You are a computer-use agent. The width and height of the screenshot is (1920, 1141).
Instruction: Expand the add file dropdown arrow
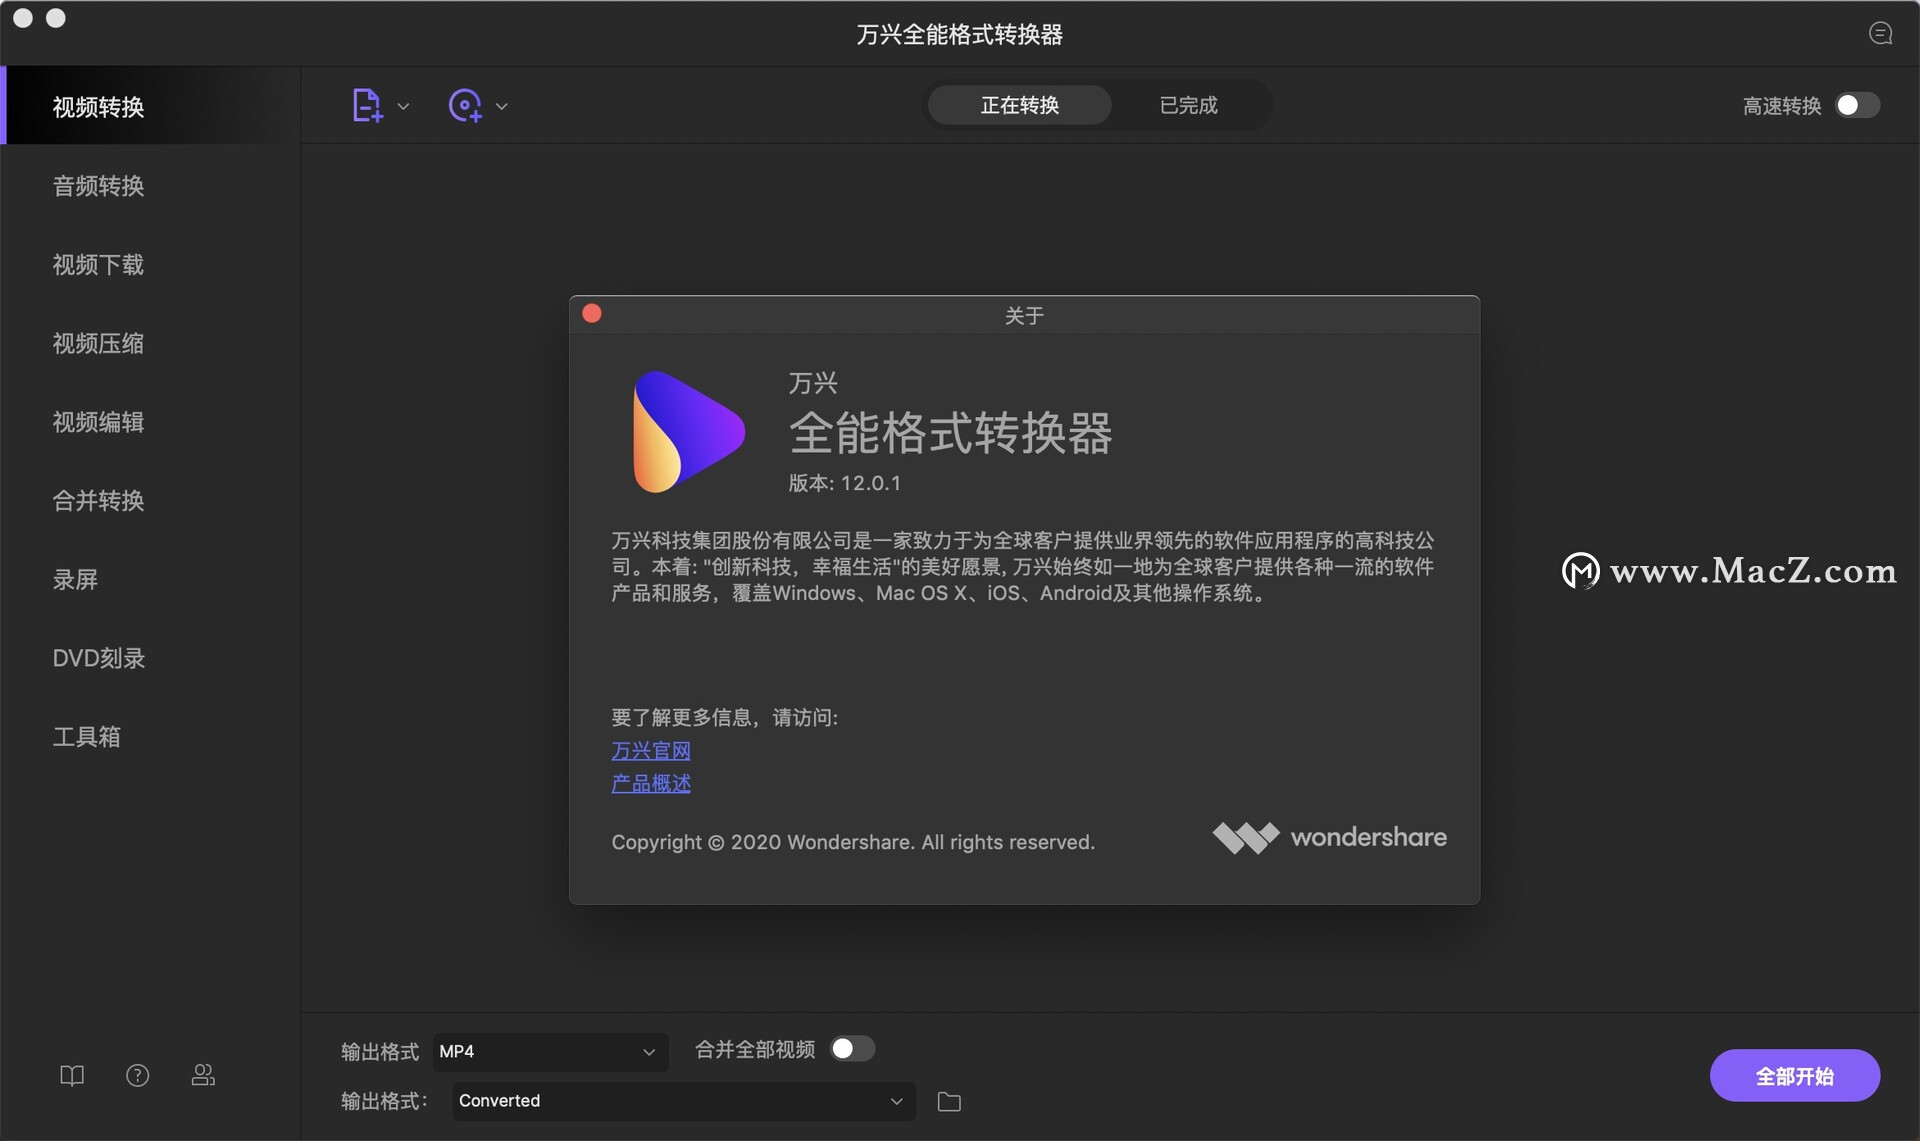pyautogui.click(x=403, y=106)
